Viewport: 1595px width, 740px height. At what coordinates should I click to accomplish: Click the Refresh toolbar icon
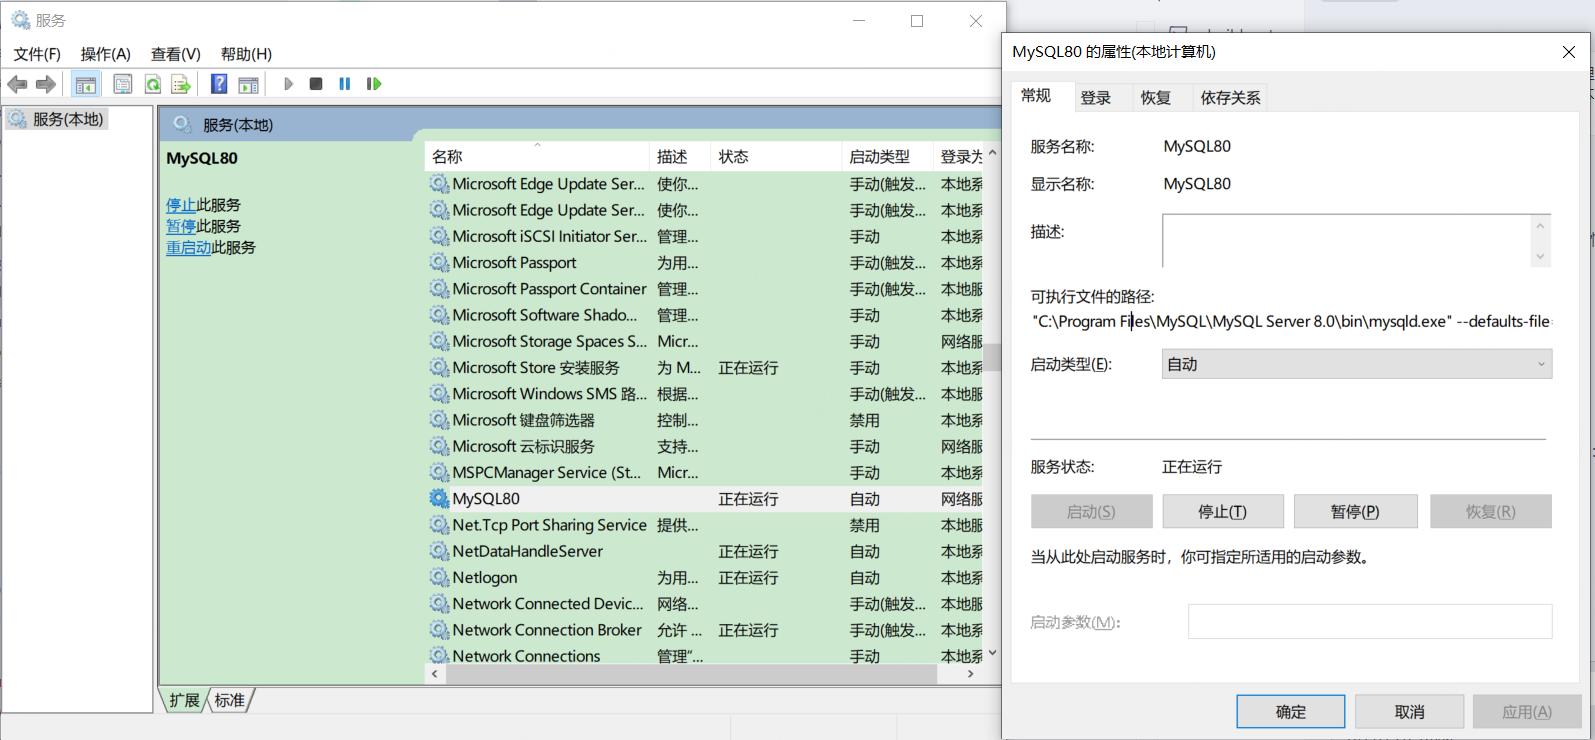coord(152,84)
